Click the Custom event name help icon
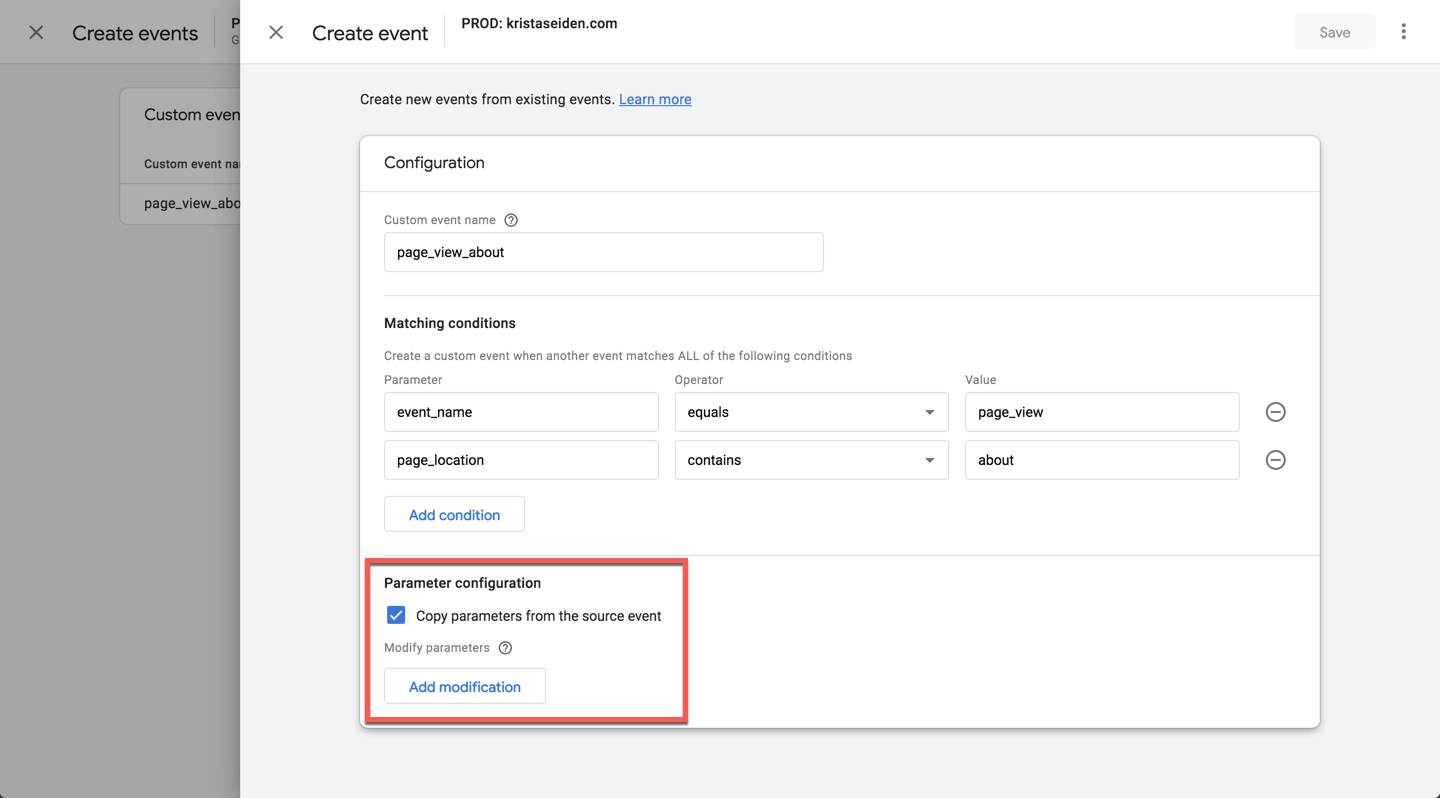Viewport: 1440px width, 798px height. (511, 220)
